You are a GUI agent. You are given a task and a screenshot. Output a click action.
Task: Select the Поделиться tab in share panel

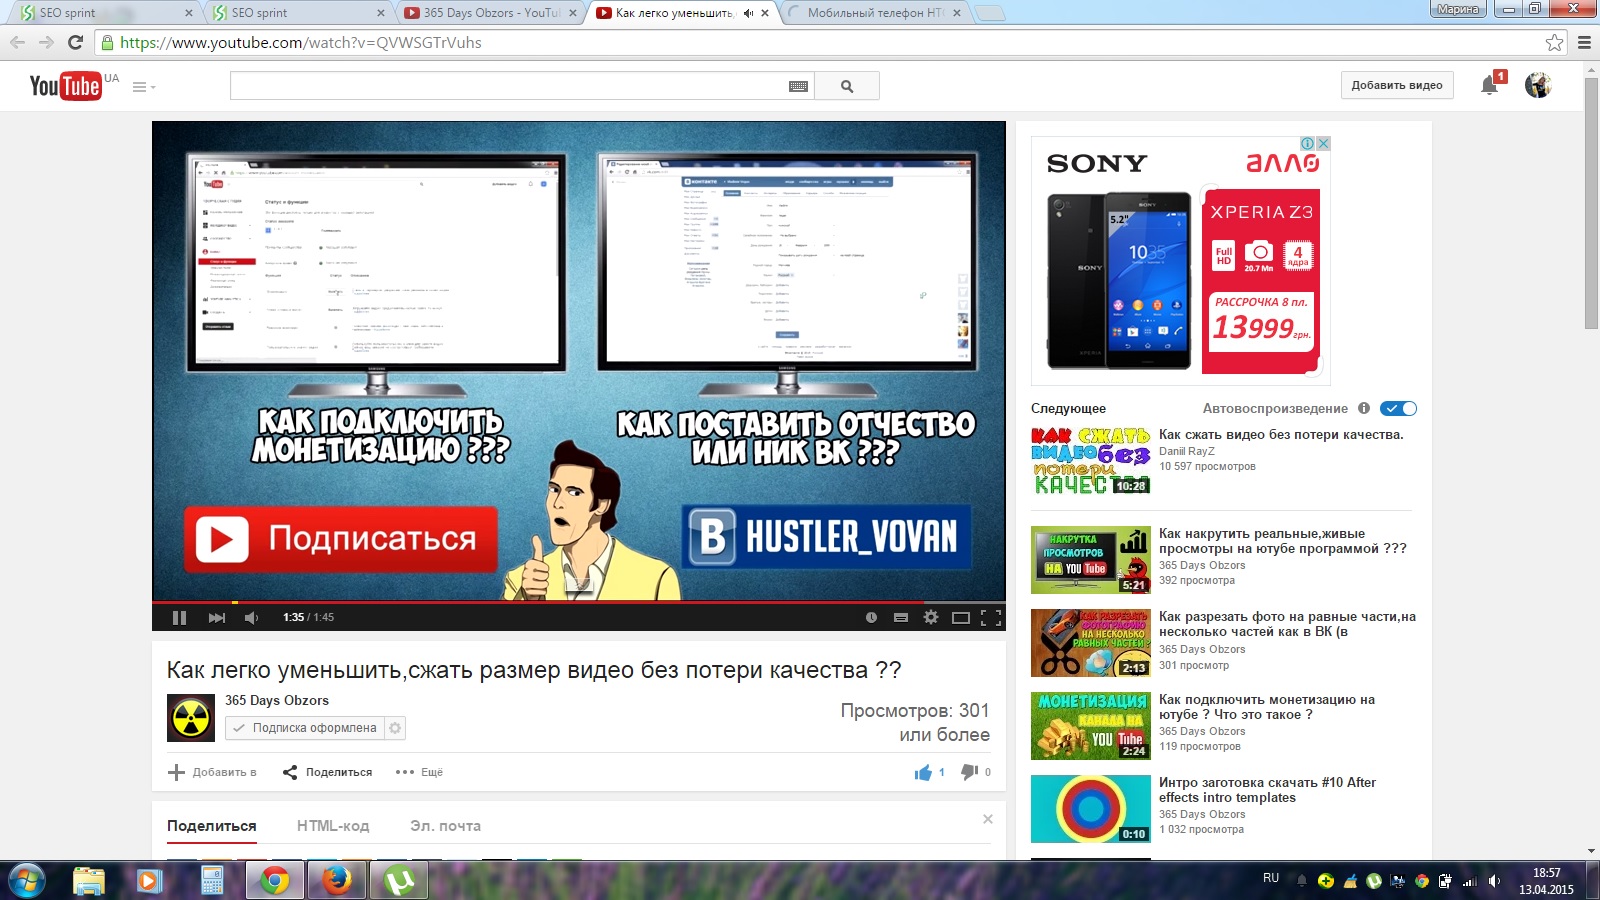coord(212,826)
